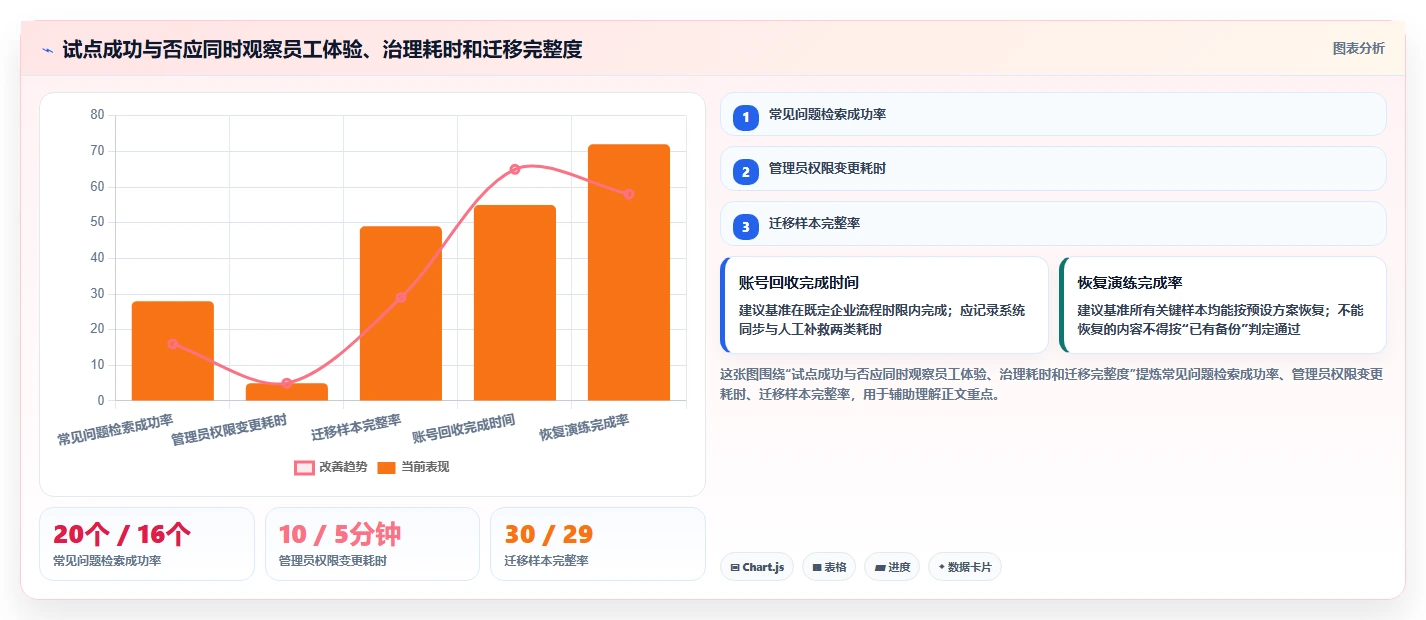The width and height of the screenshot is (1426, 620).
Task: Click the trend point on 迁移样本完整率 bar
Action: [401, 297]
